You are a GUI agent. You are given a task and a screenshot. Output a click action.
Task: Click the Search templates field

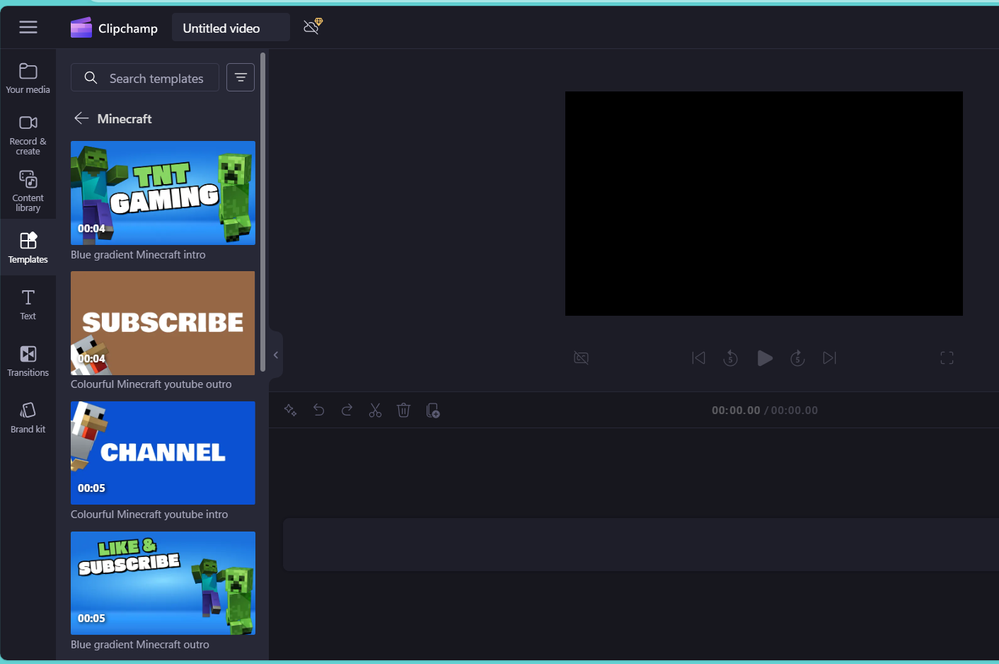145,78
